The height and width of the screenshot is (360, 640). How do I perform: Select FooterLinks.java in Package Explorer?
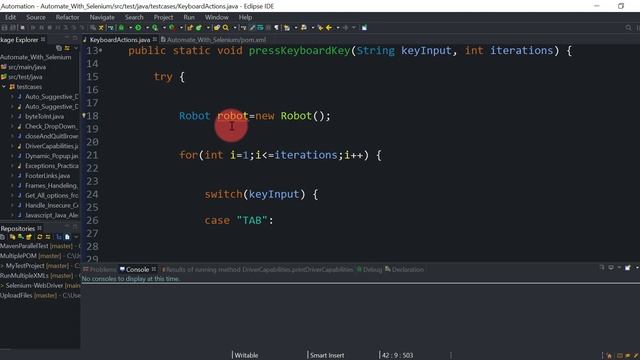(47, 176)
